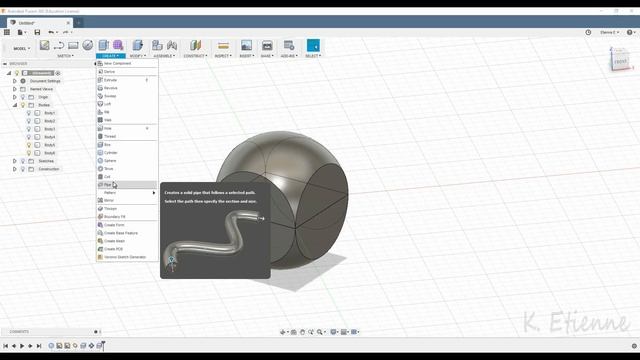Toggle visibility bulb of Bodies folder
This screenshot has height=360, width=640.
coord(23,105)
